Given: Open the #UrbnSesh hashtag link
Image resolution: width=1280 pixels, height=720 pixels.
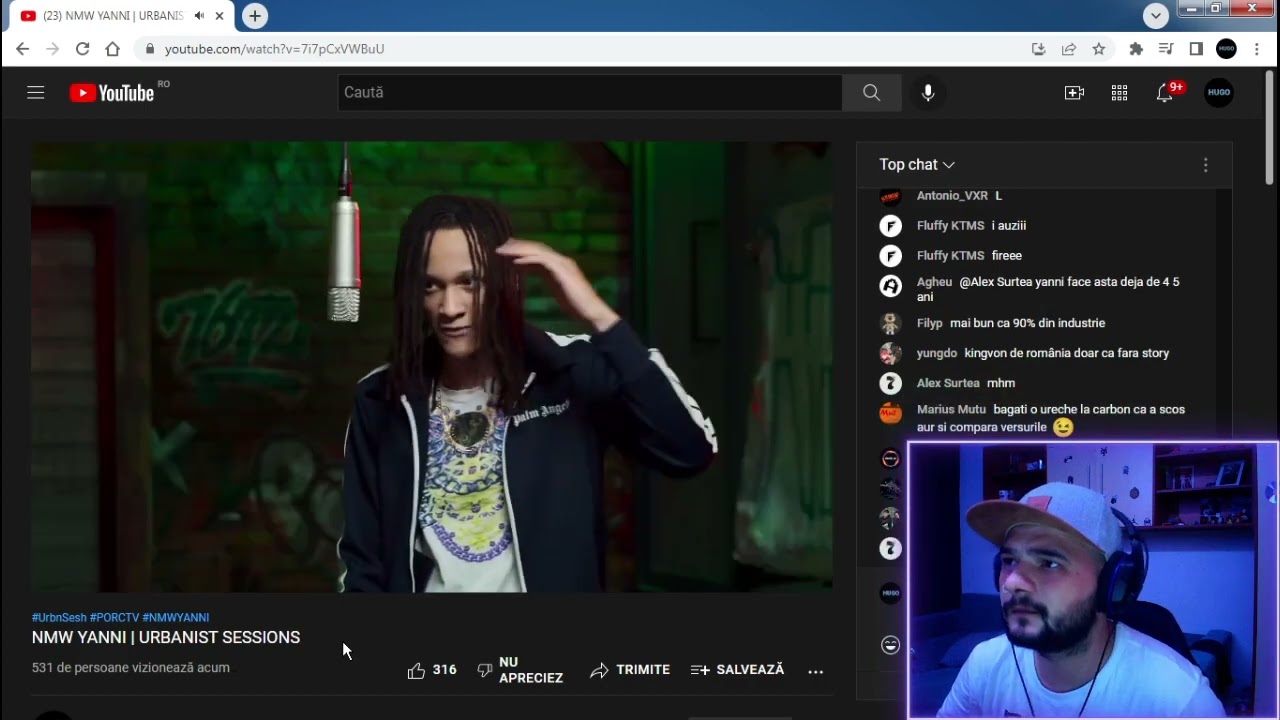Looking at the screenshot, I should 59,618.
